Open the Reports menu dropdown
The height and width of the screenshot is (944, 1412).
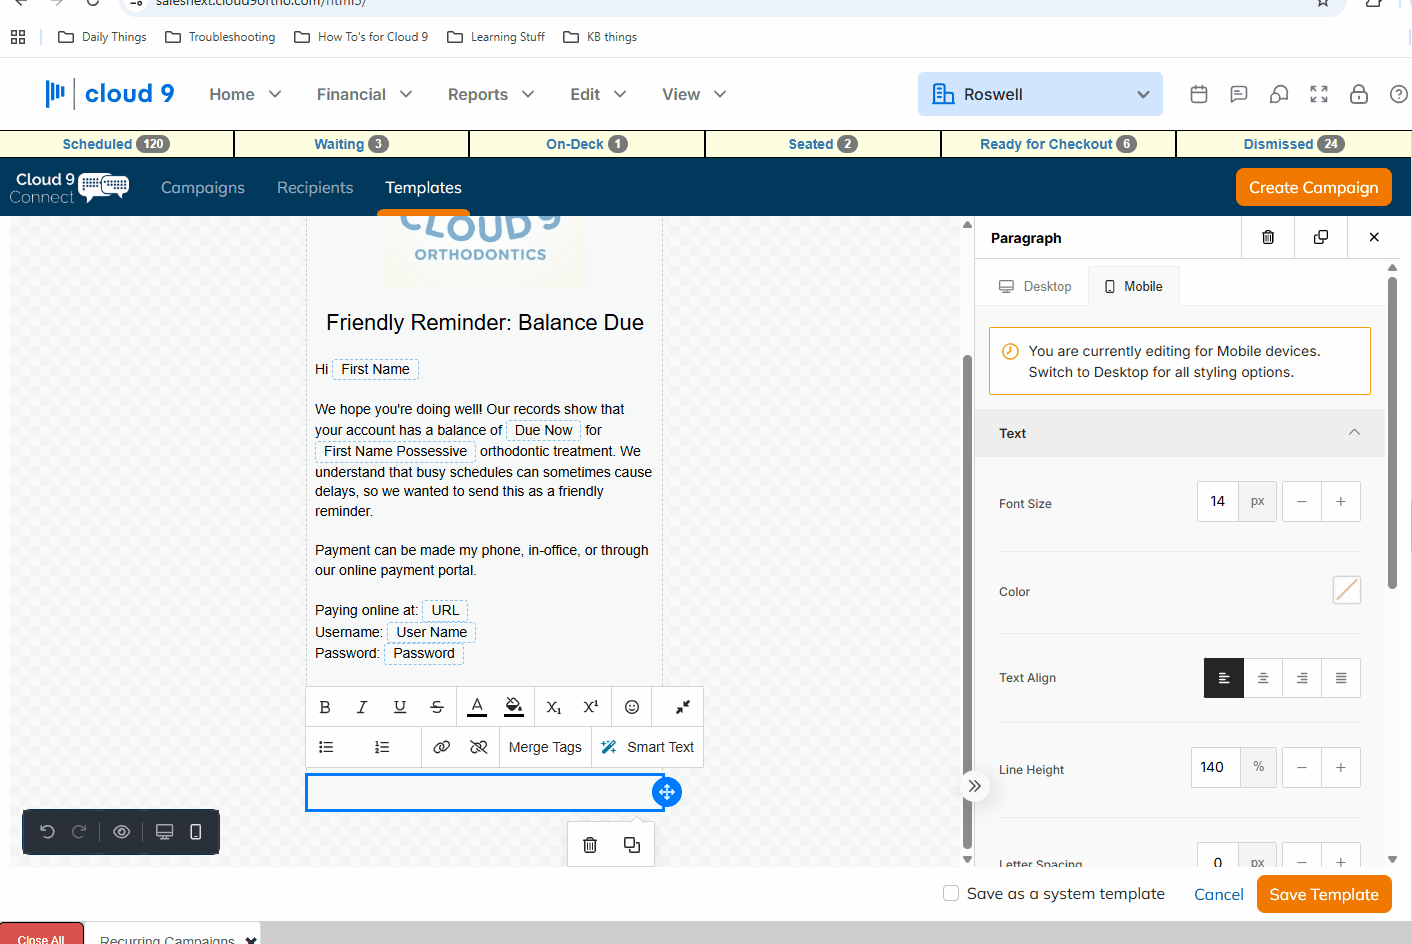[x=491, y=94]
